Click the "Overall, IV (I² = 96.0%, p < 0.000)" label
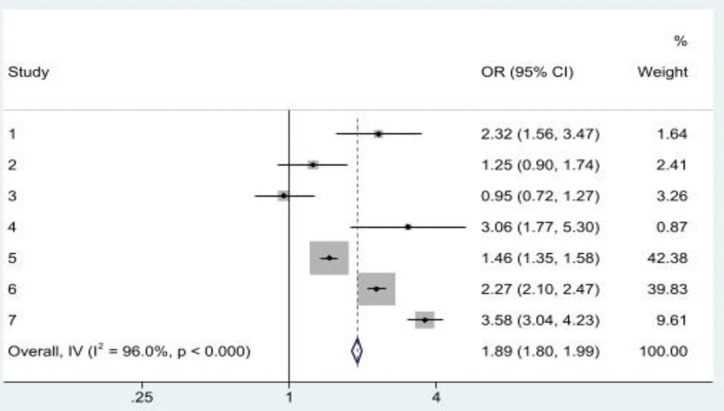The image size is (724, 411). [x=128, y=351]
